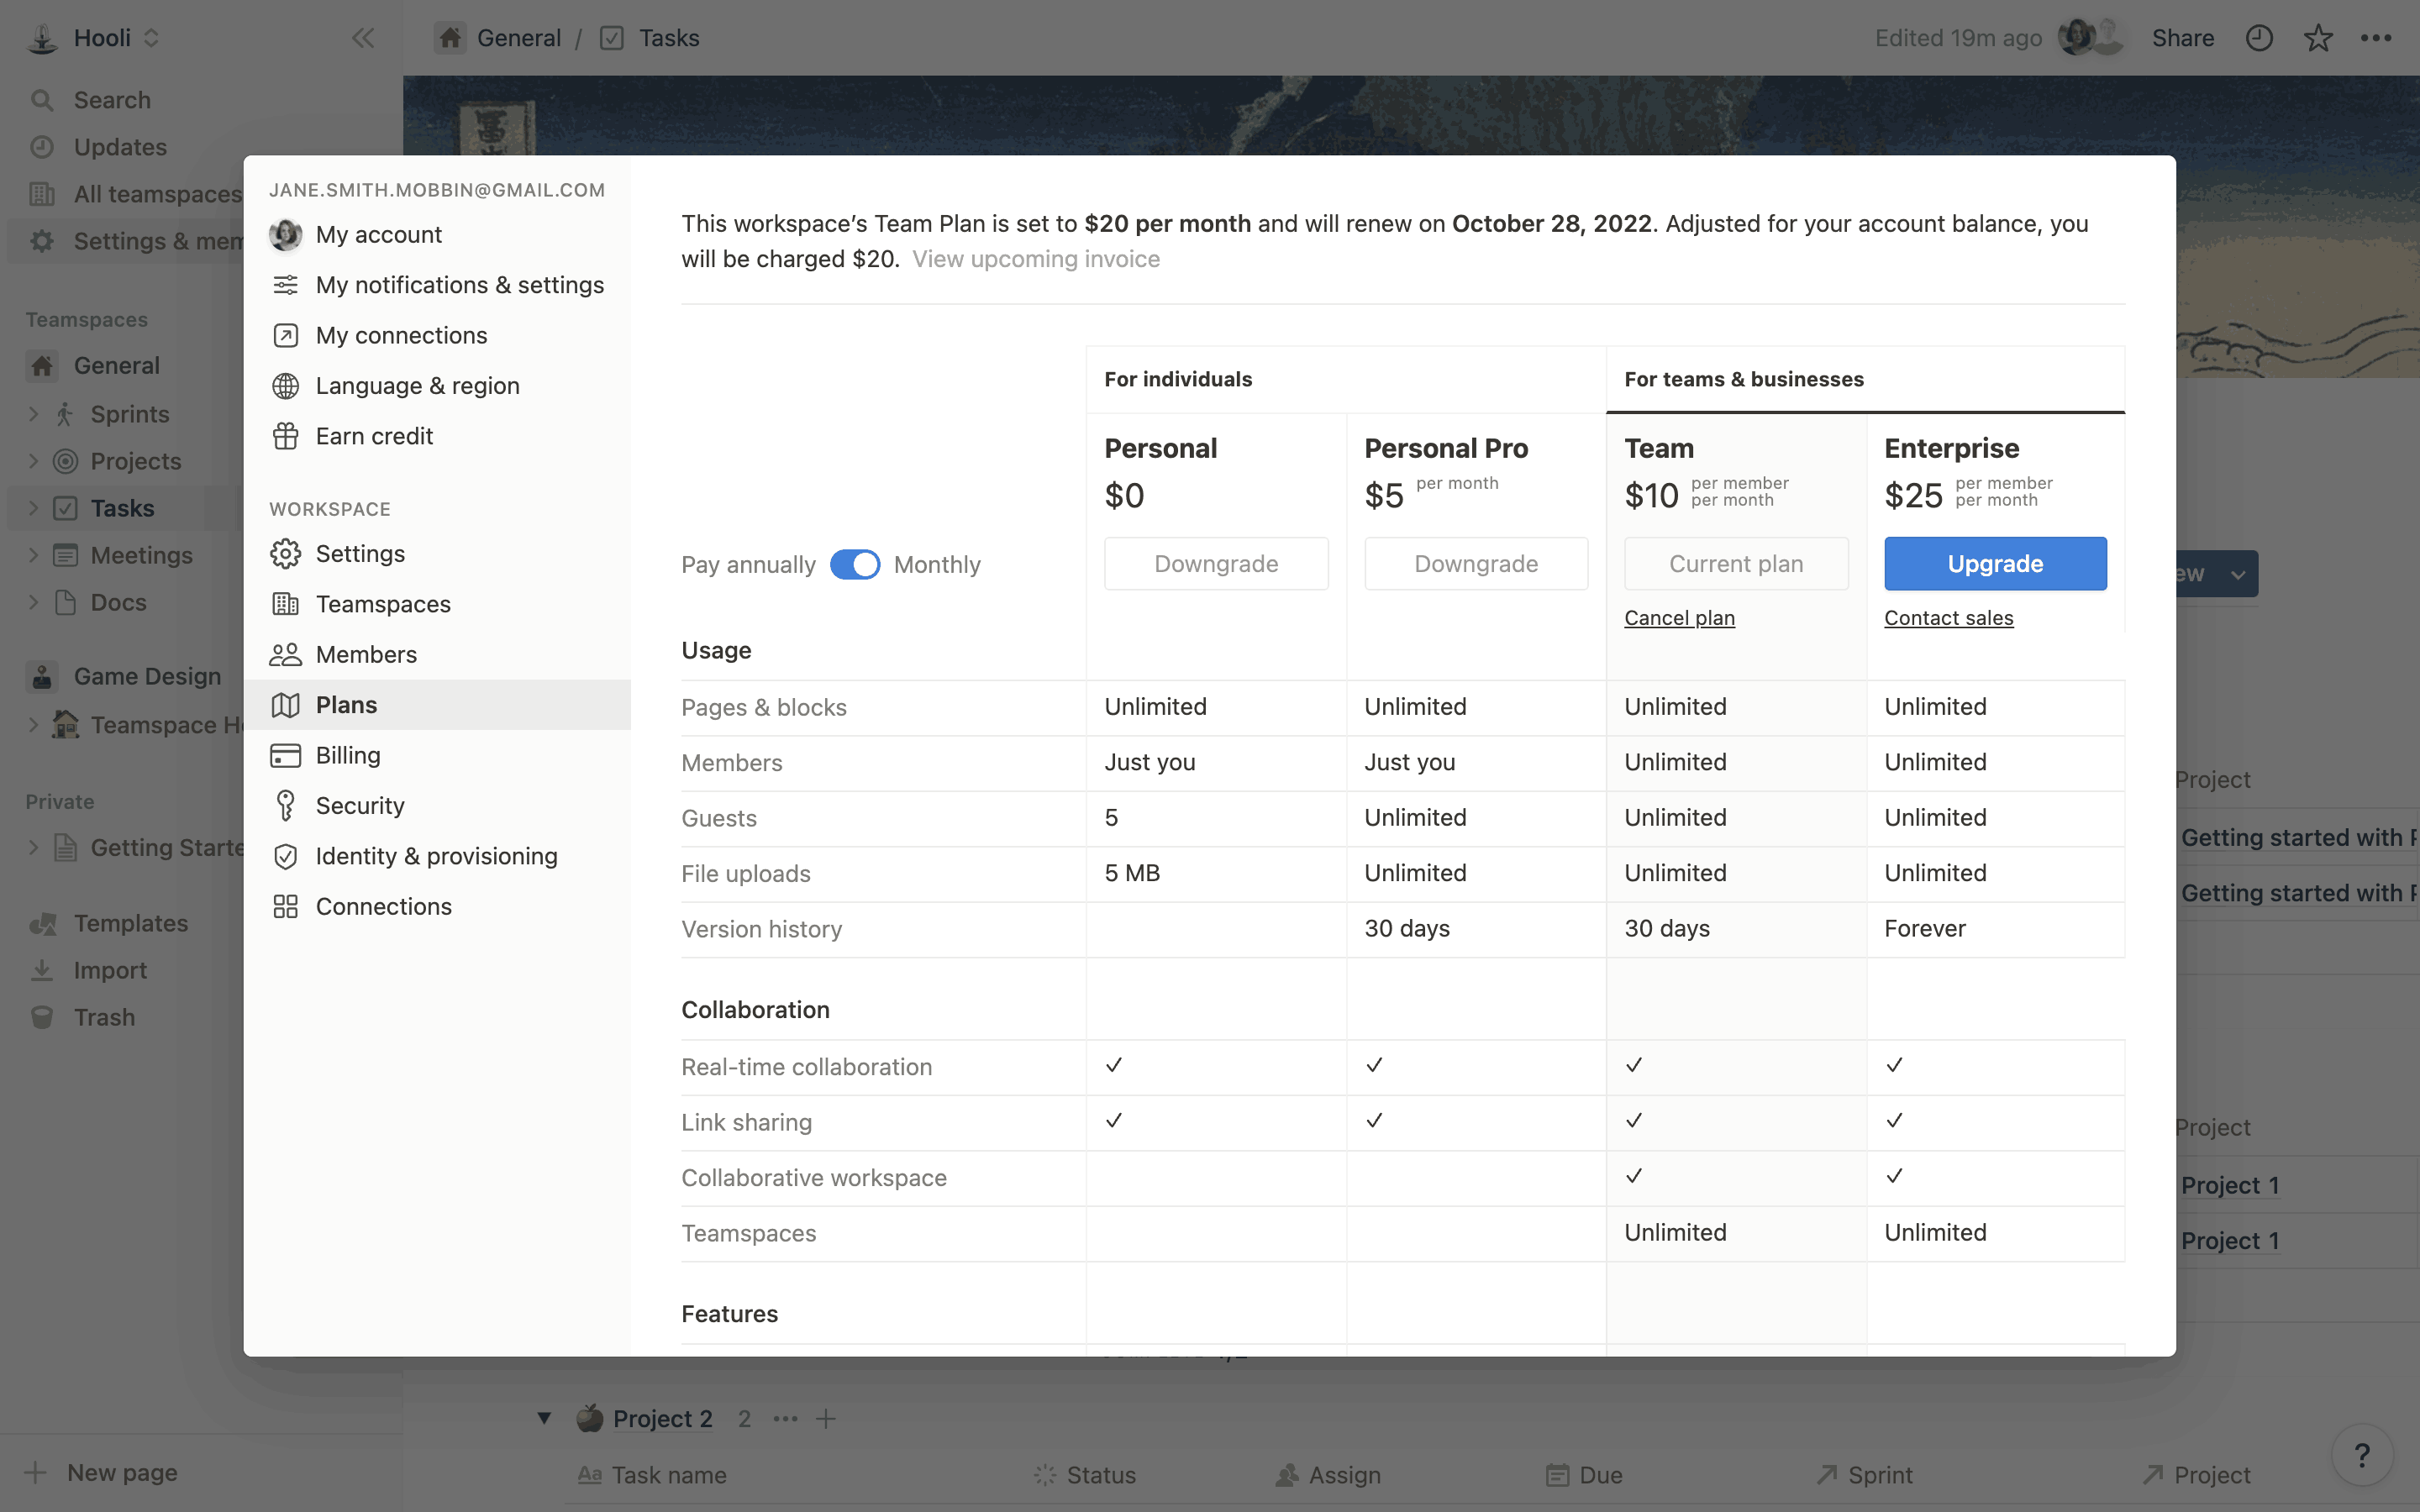Open Billing in workspace settings
Viewport: 2420px width, 1512px height.
coord(347,755)
